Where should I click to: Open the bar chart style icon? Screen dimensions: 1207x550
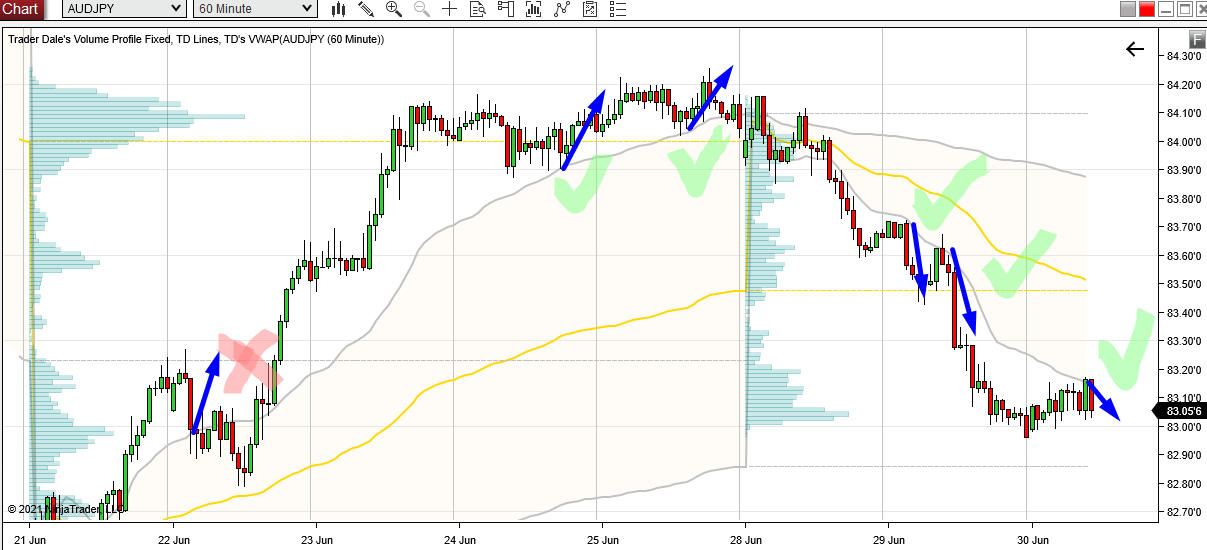pos(339,9)
